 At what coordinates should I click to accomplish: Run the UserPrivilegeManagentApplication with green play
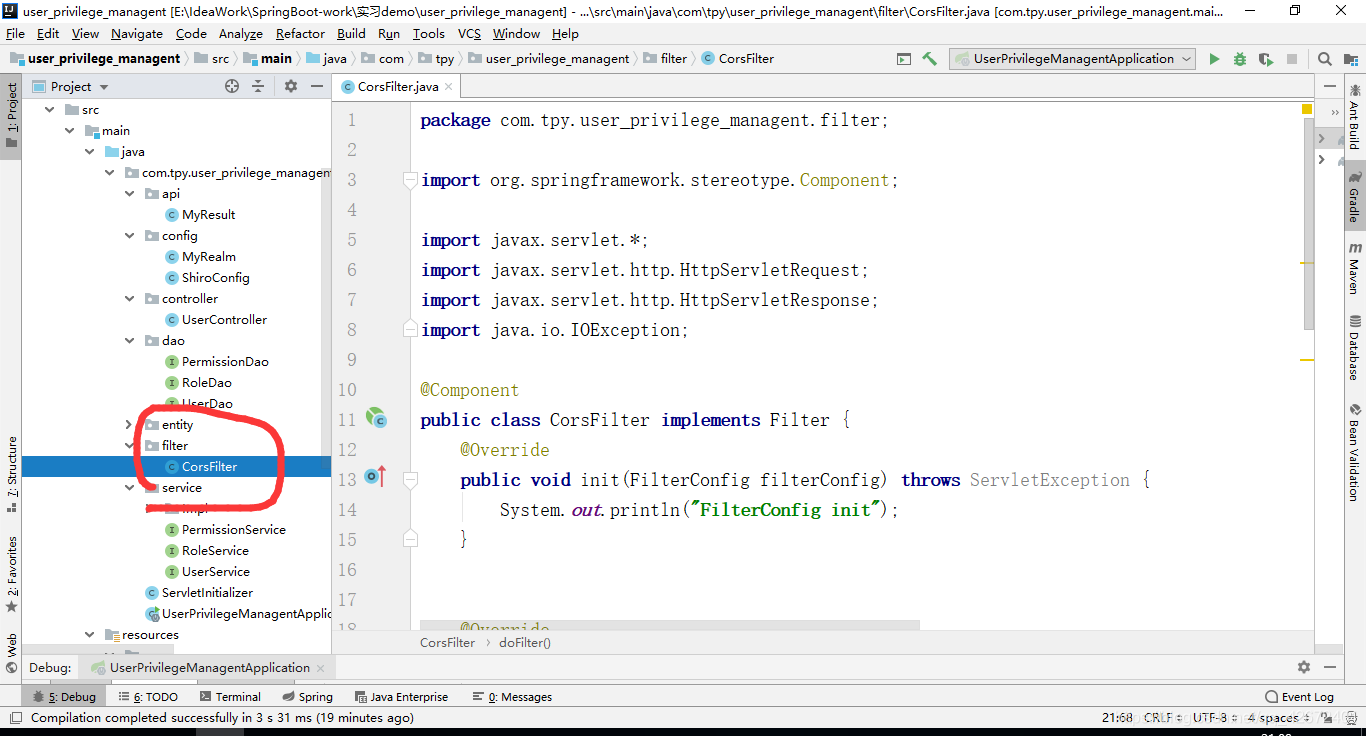click(1214, 59)
